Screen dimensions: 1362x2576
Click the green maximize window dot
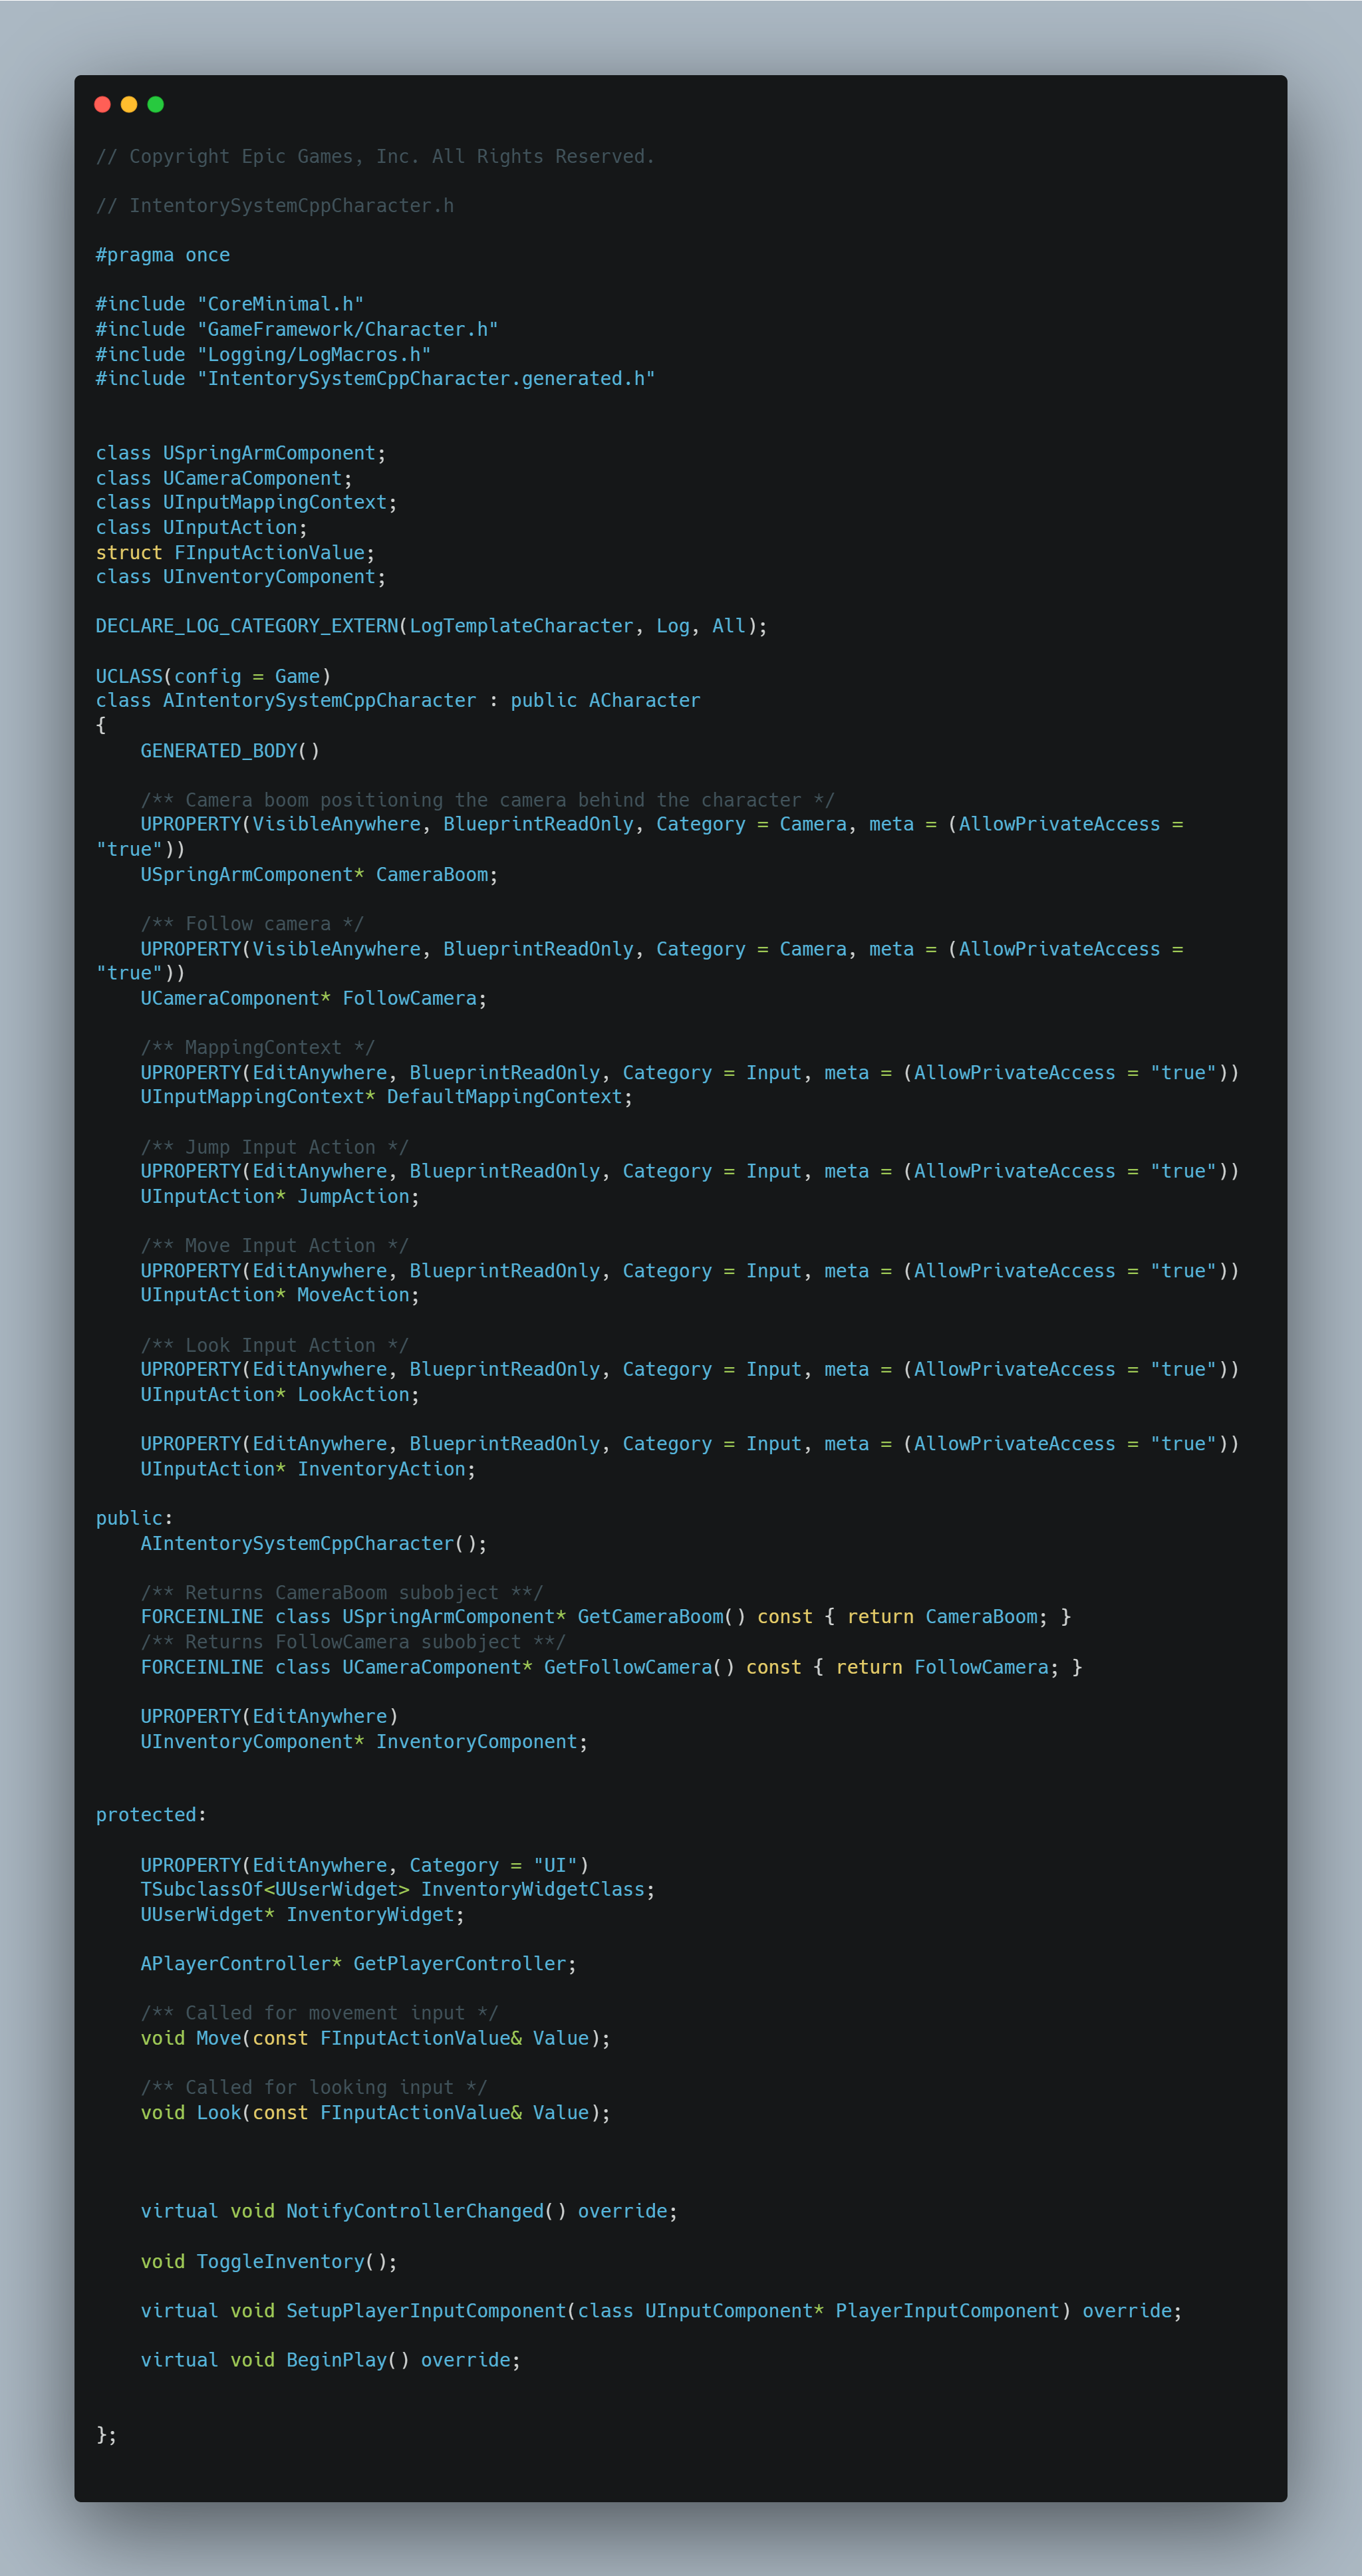[x=156, y=104]
